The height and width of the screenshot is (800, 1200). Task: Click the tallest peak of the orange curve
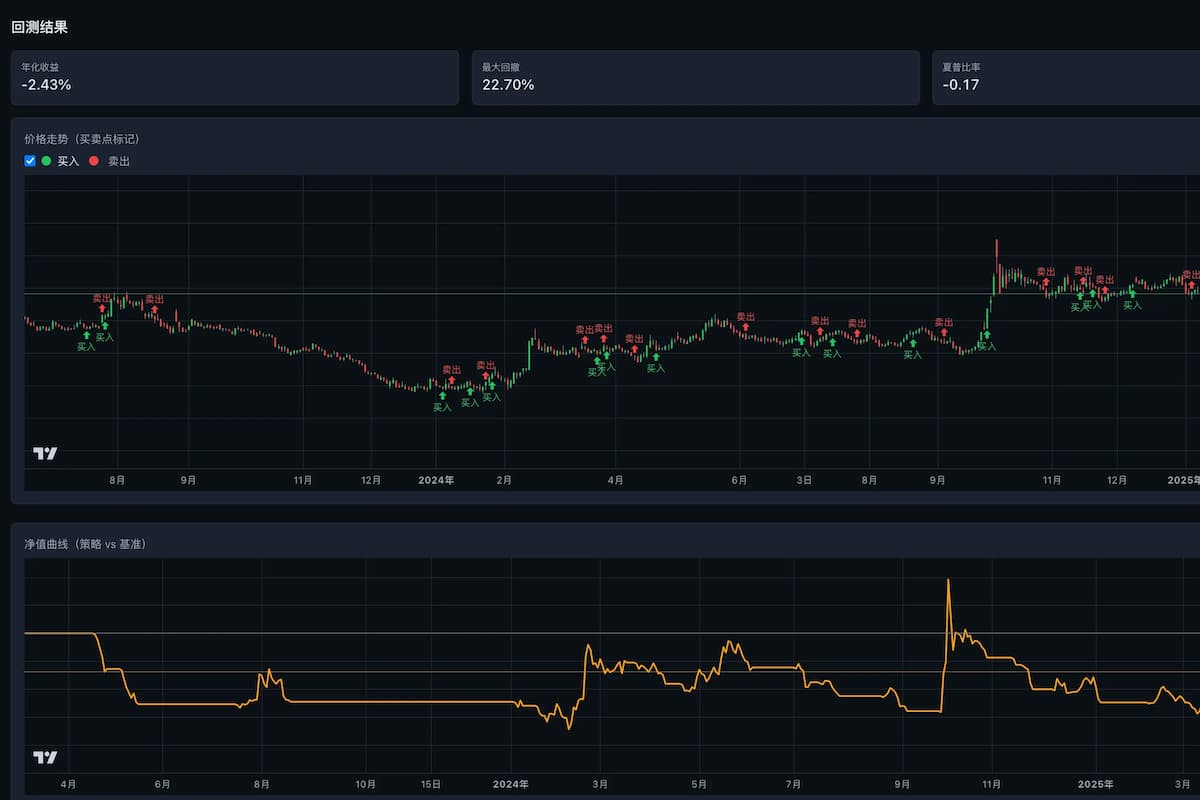click(x=948, y=580)
